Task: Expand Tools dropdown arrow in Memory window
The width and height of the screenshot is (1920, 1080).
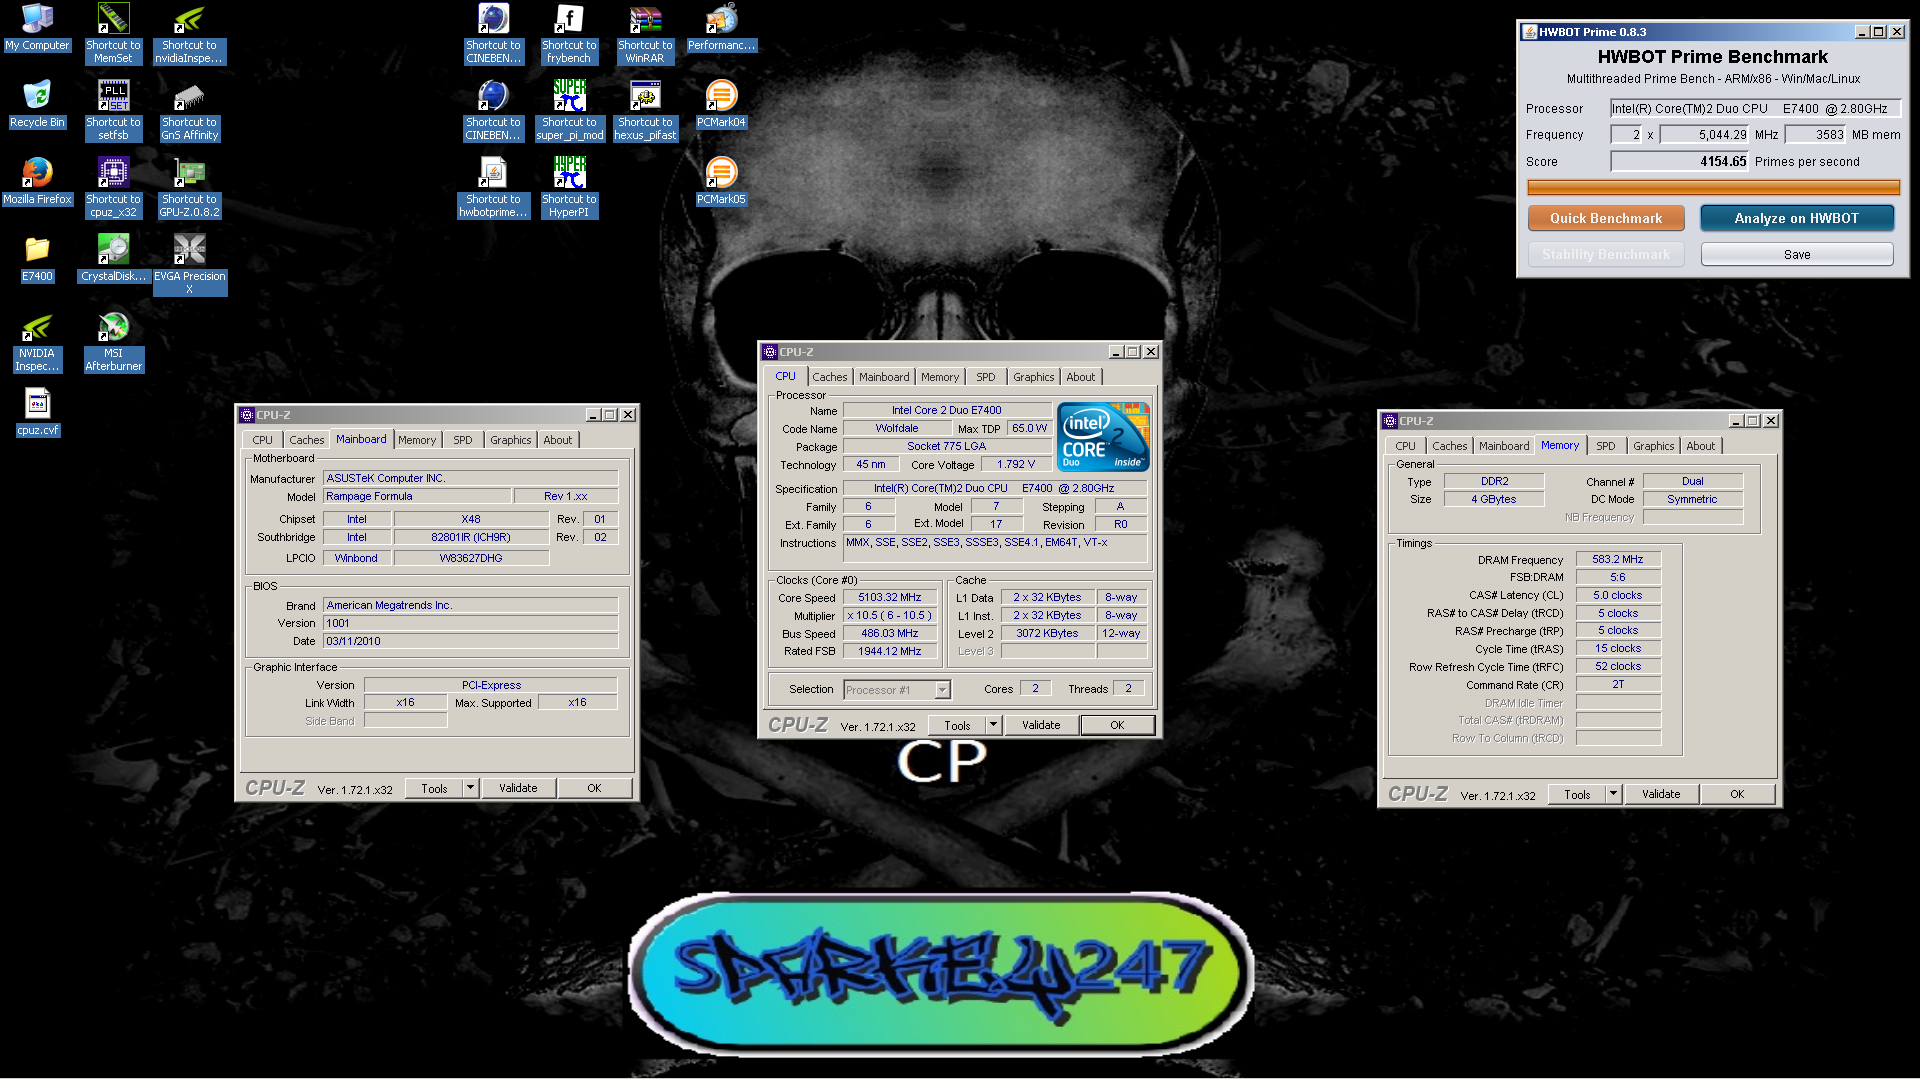Action: [1613, 794]
